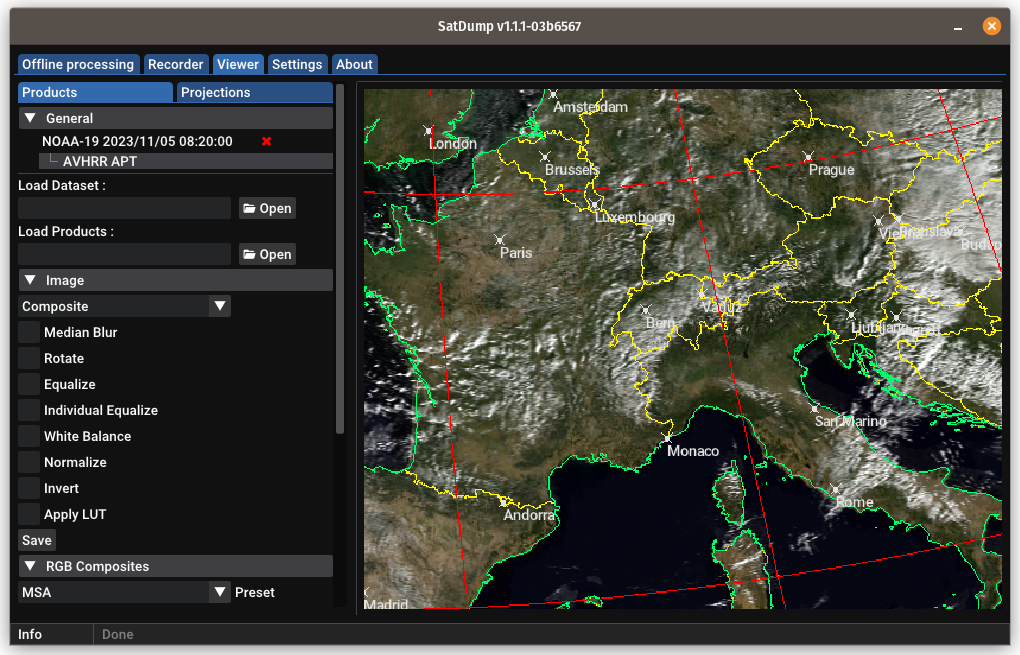Screen dimensions: 1020x655
Task: Select the AVHRR APT product
Action: click(x=186, y=161)
